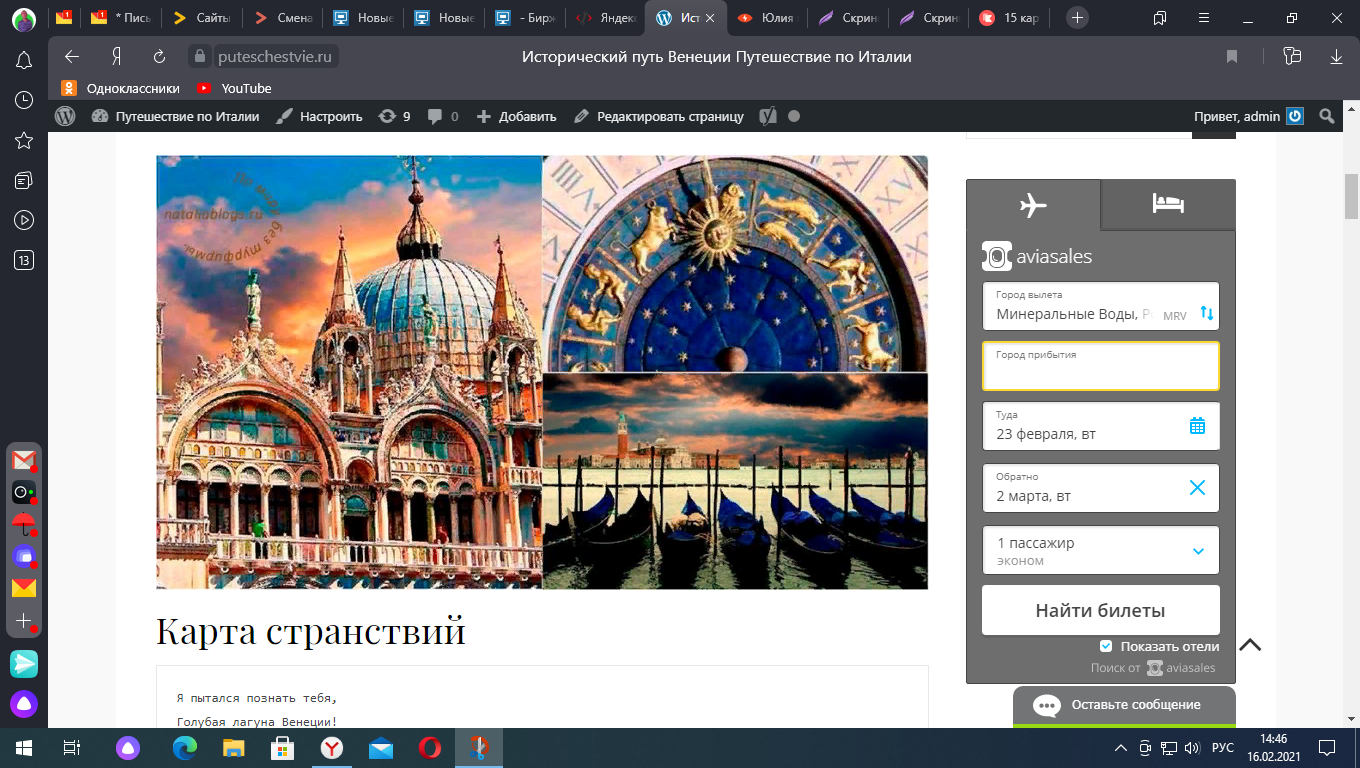Reload the current page
Image resolution: width=1360 pixels, height=768 pixels.
[159, 57]
